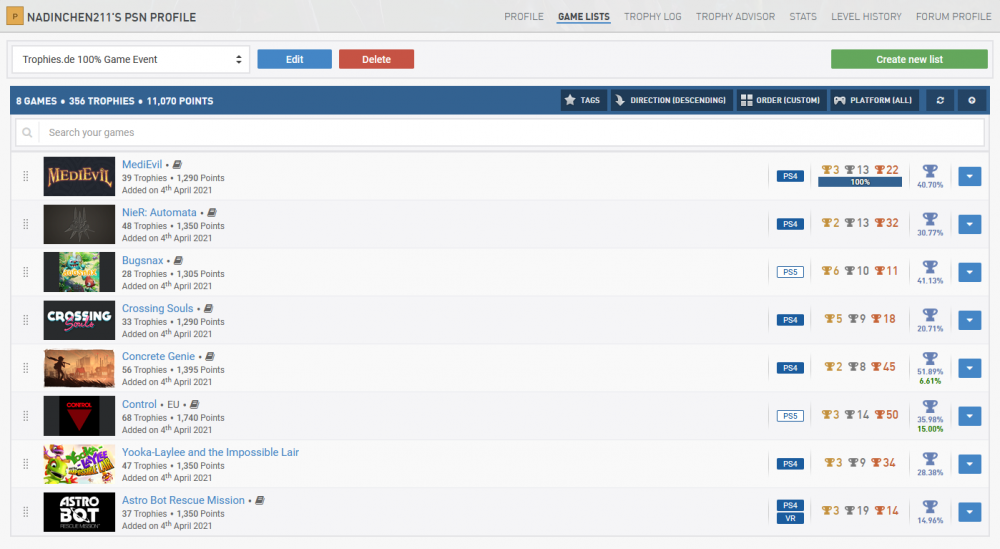Go to the Stats tab
The height and width of the screenshot is (549, 1000).
click(x=802, y=17)
